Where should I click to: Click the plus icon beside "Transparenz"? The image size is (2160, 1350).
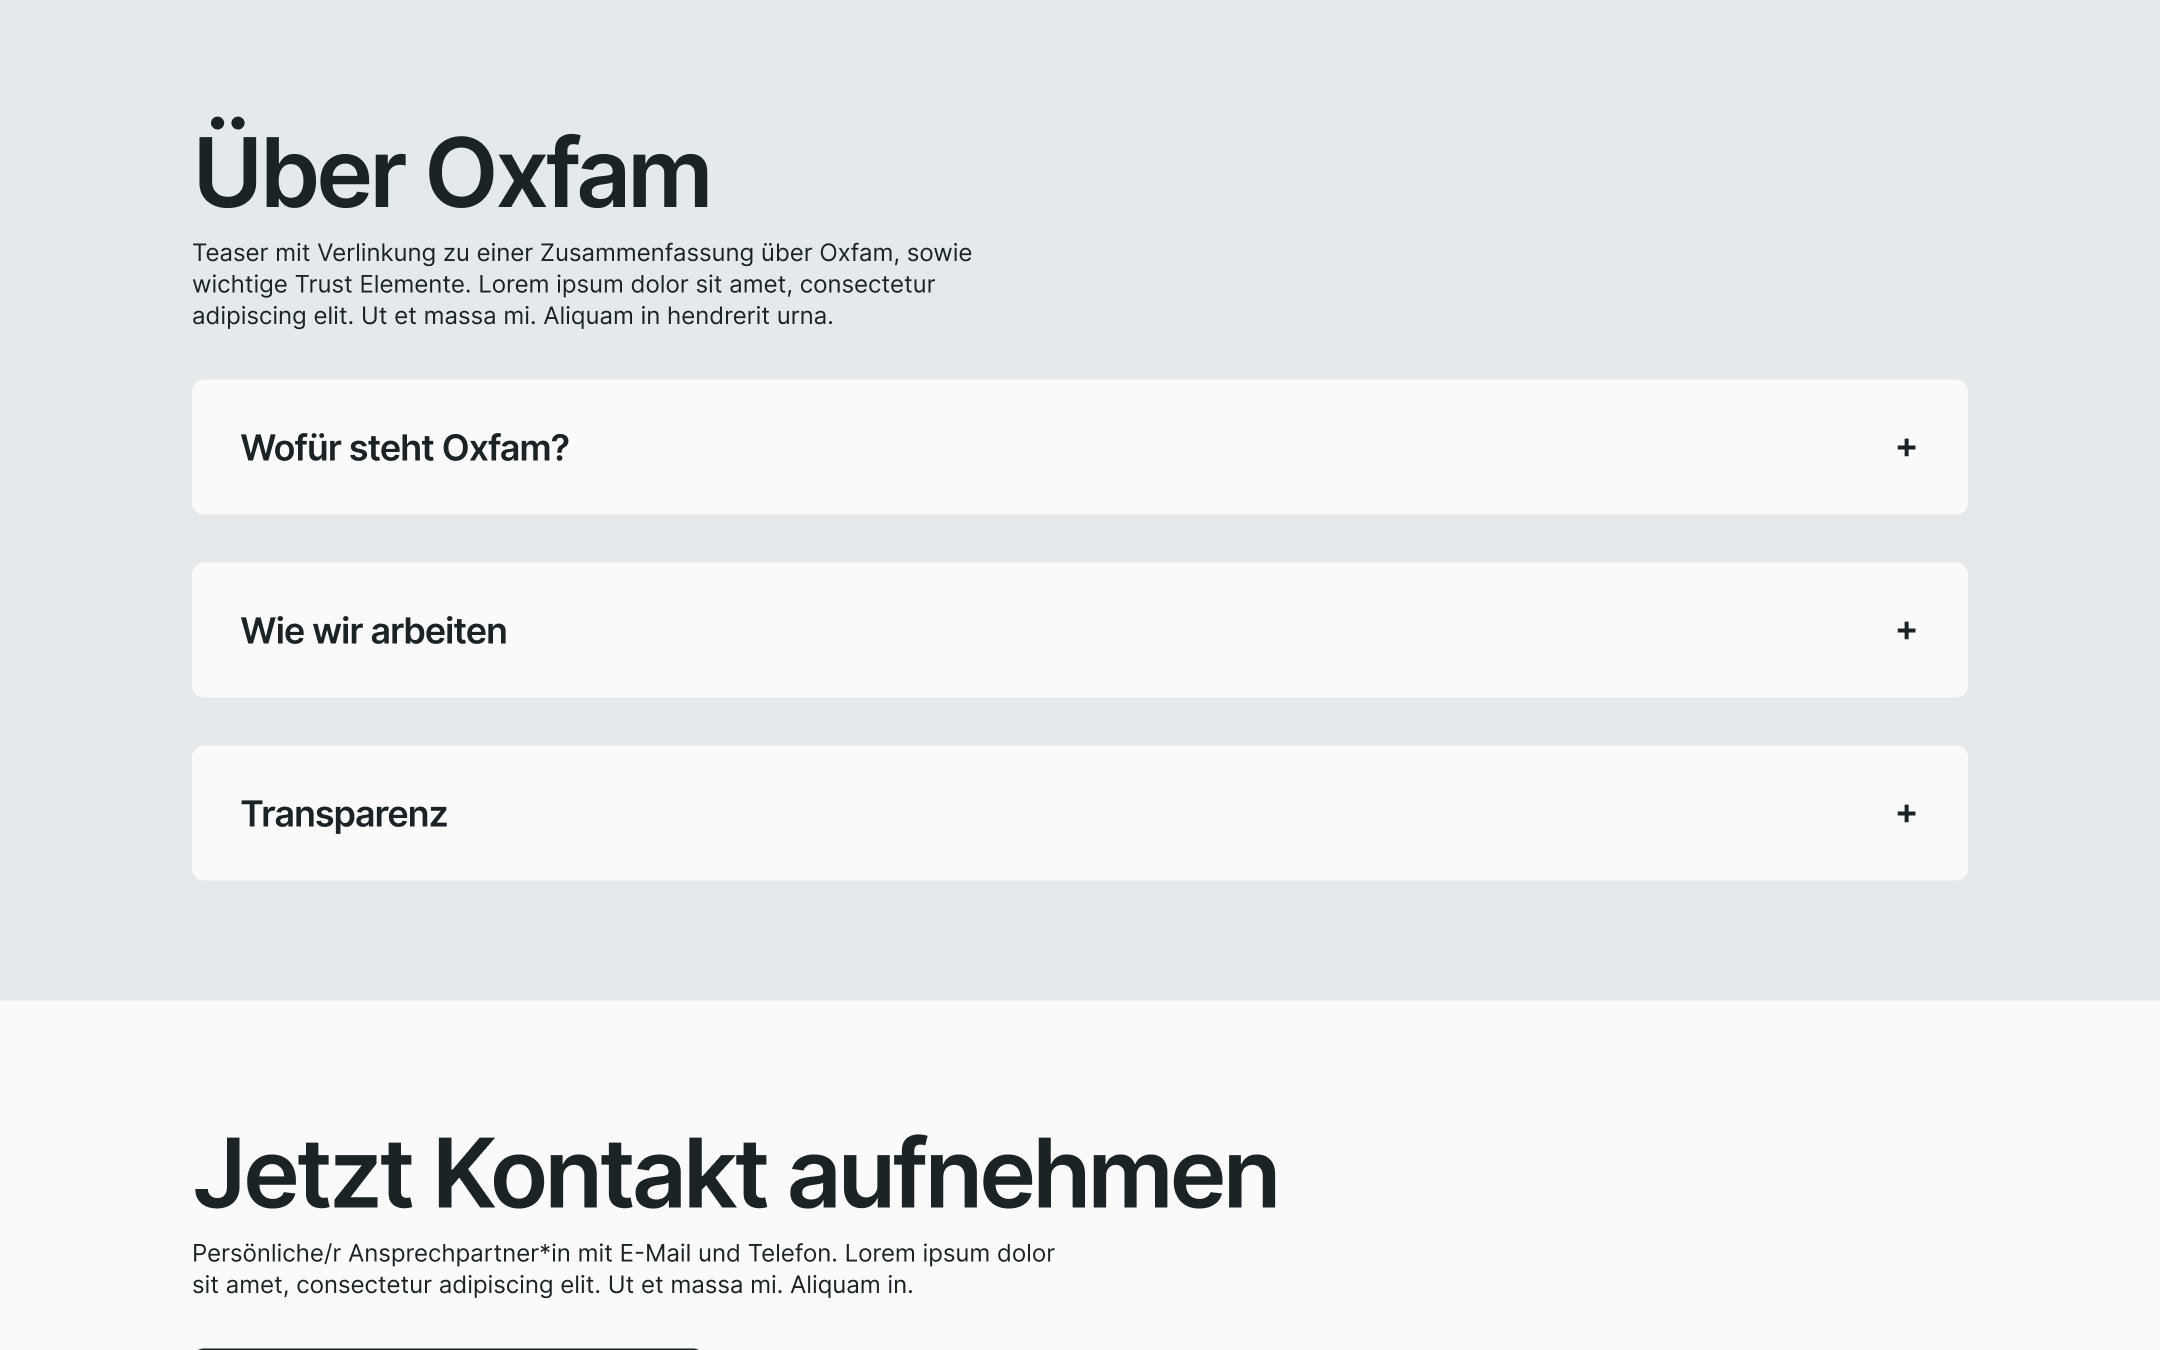click(x=1906, y=813)
